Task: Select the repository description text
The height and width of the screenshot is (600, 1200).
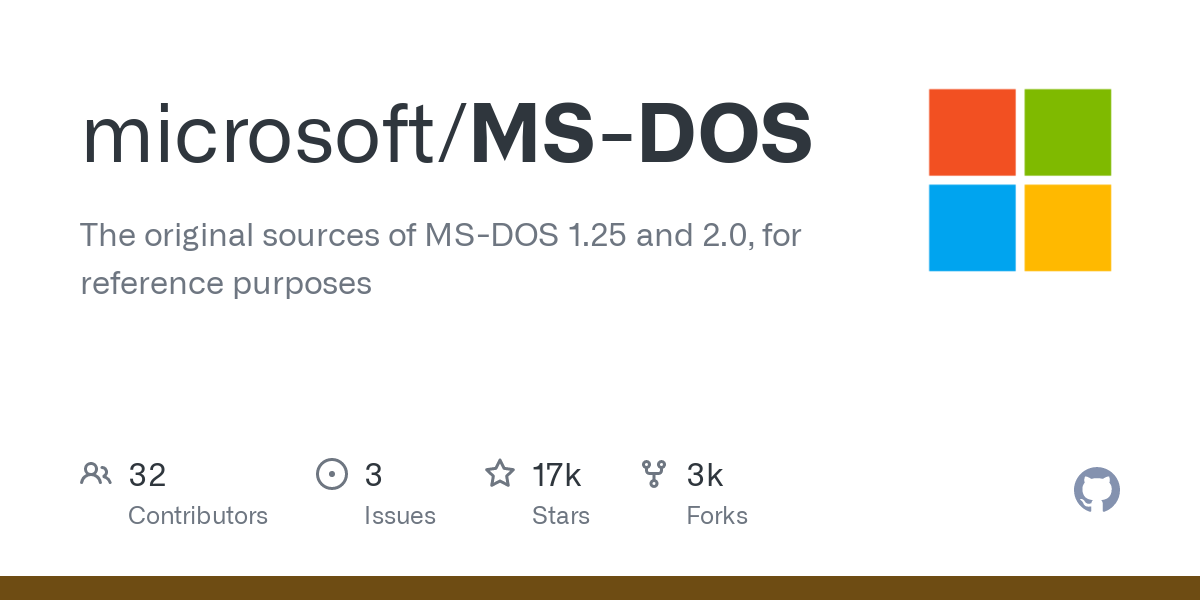Action: [441, 259]
